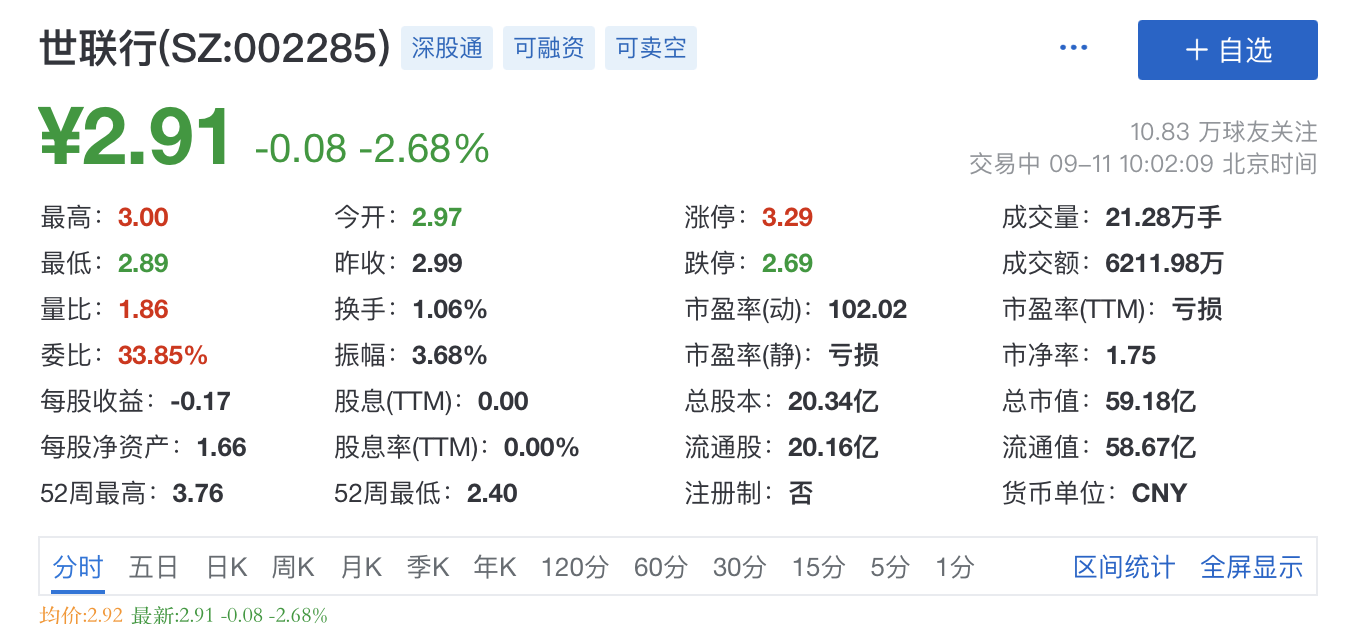Click the 最低 value 2.89
Screen dimensions: 1354x624
point(143,263)
